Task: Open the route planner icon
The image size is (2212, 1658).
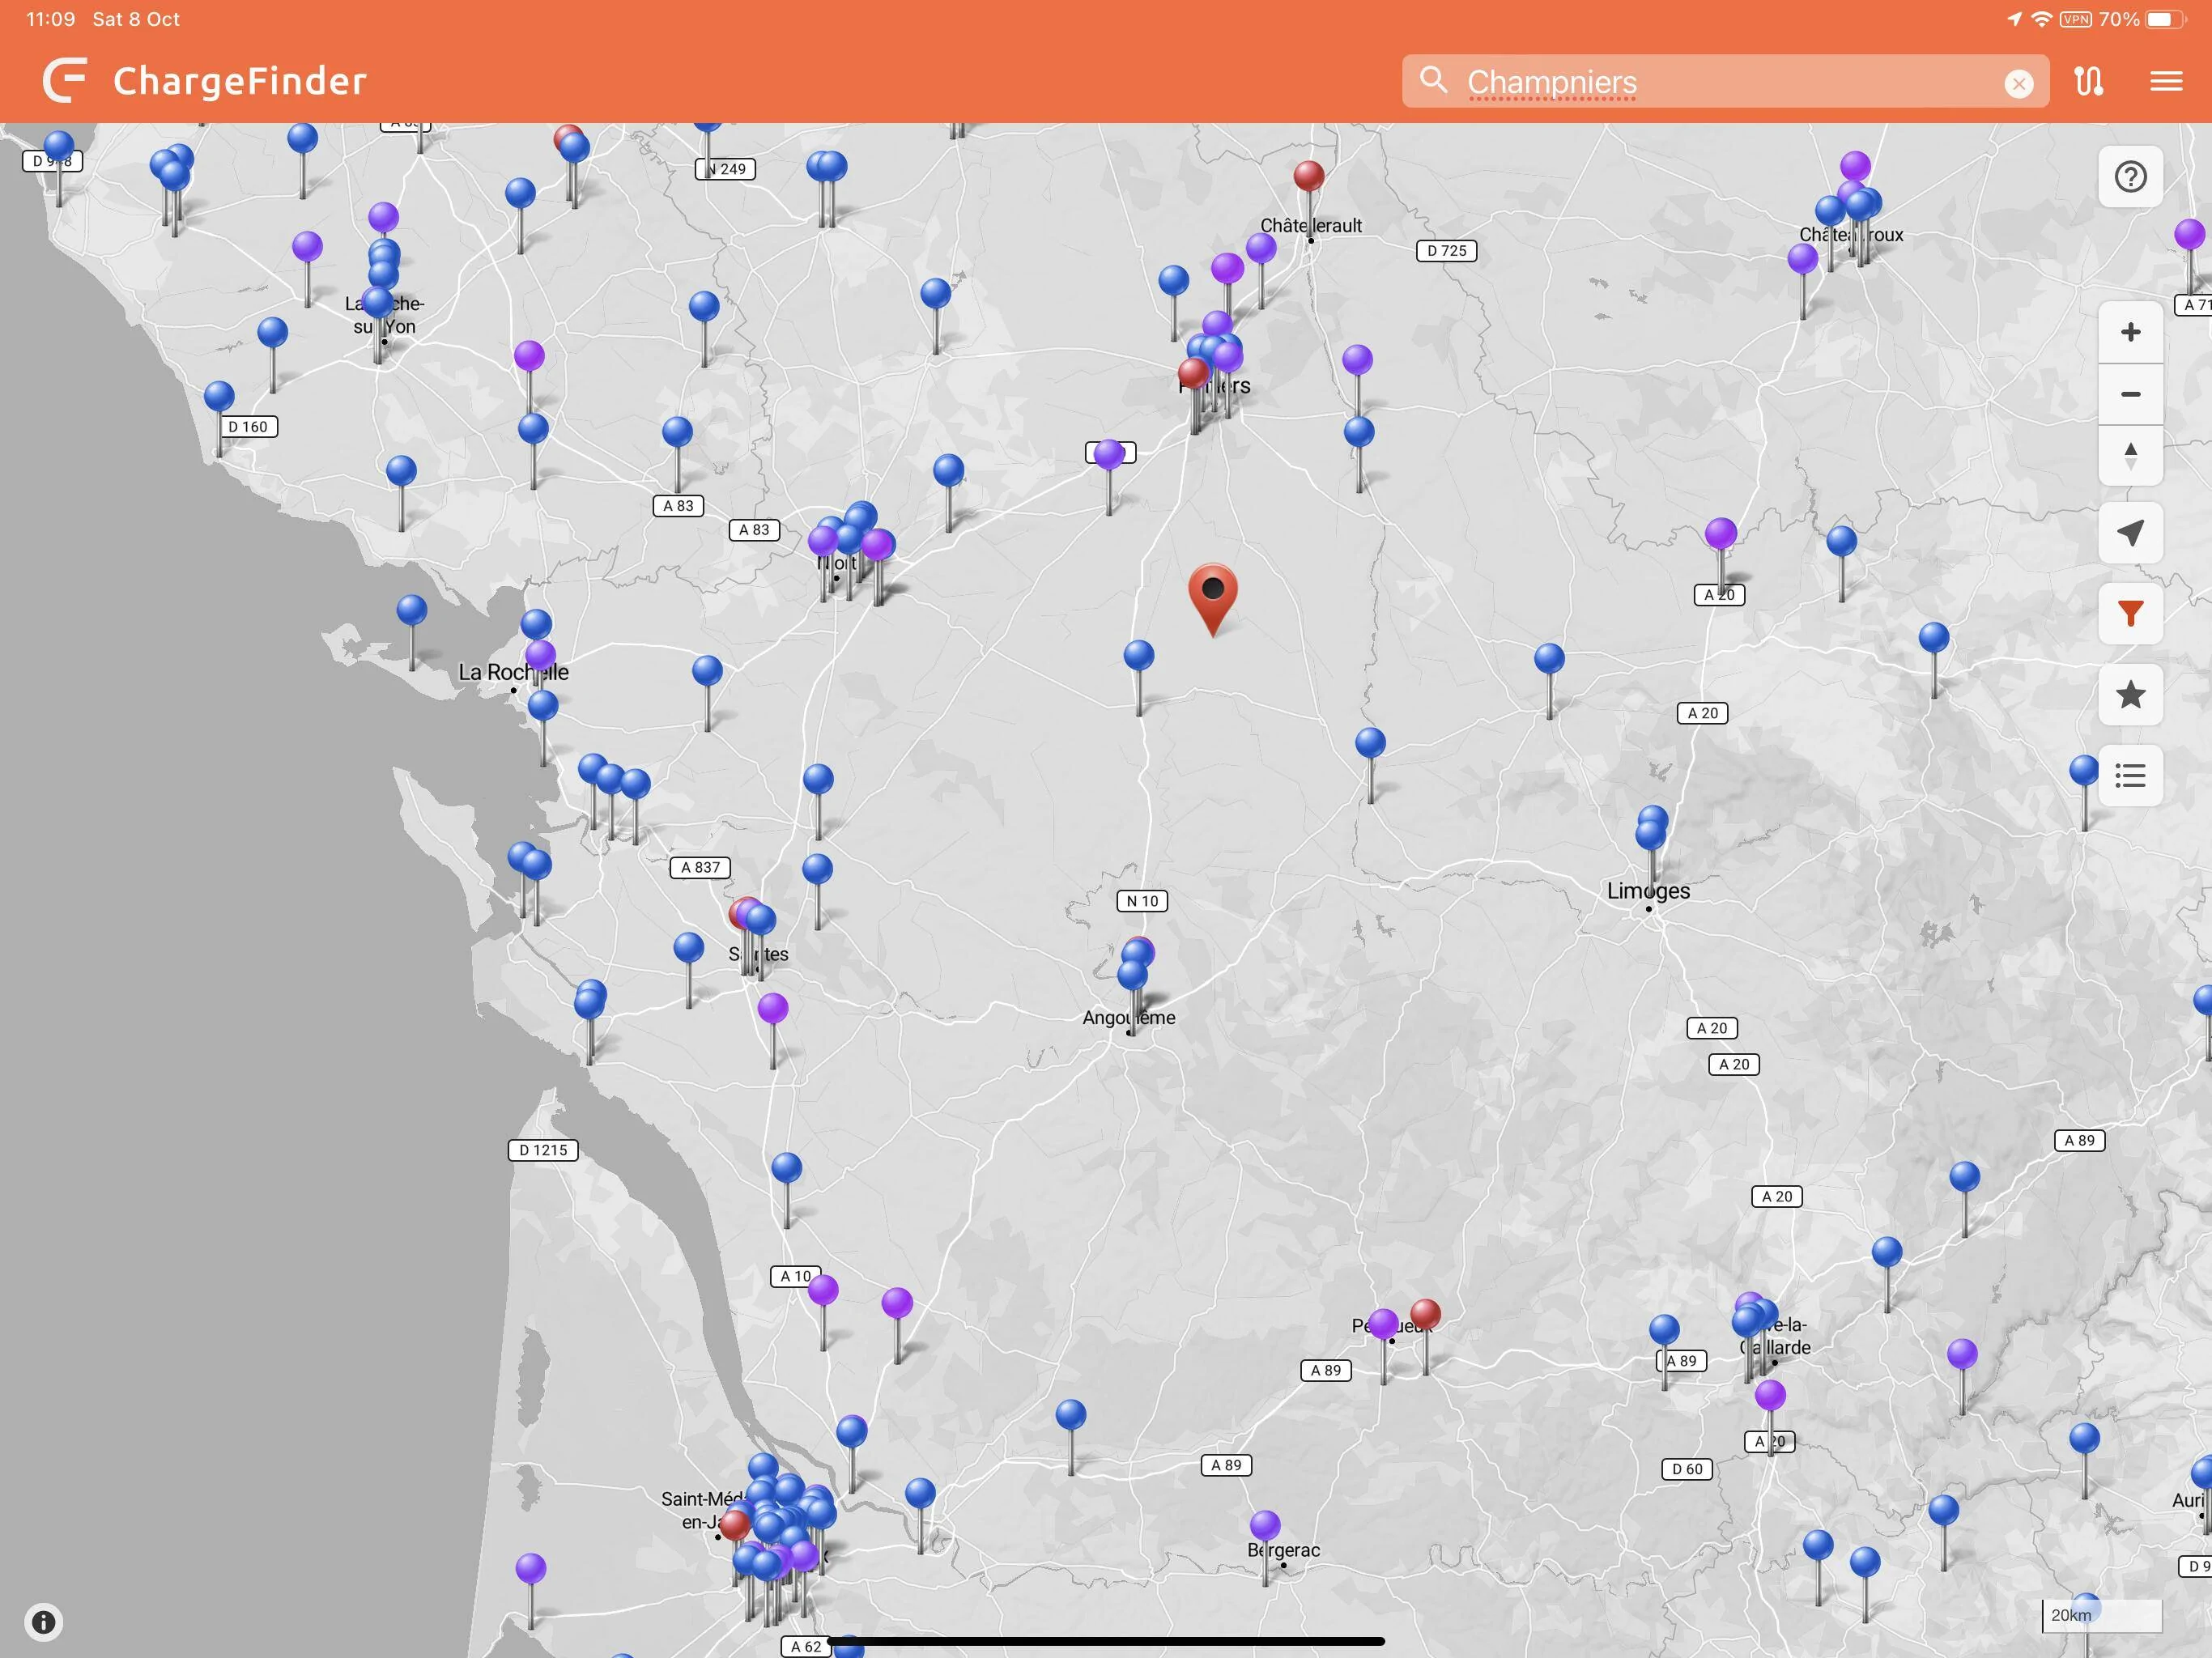Action: (x=2088, y=81)
